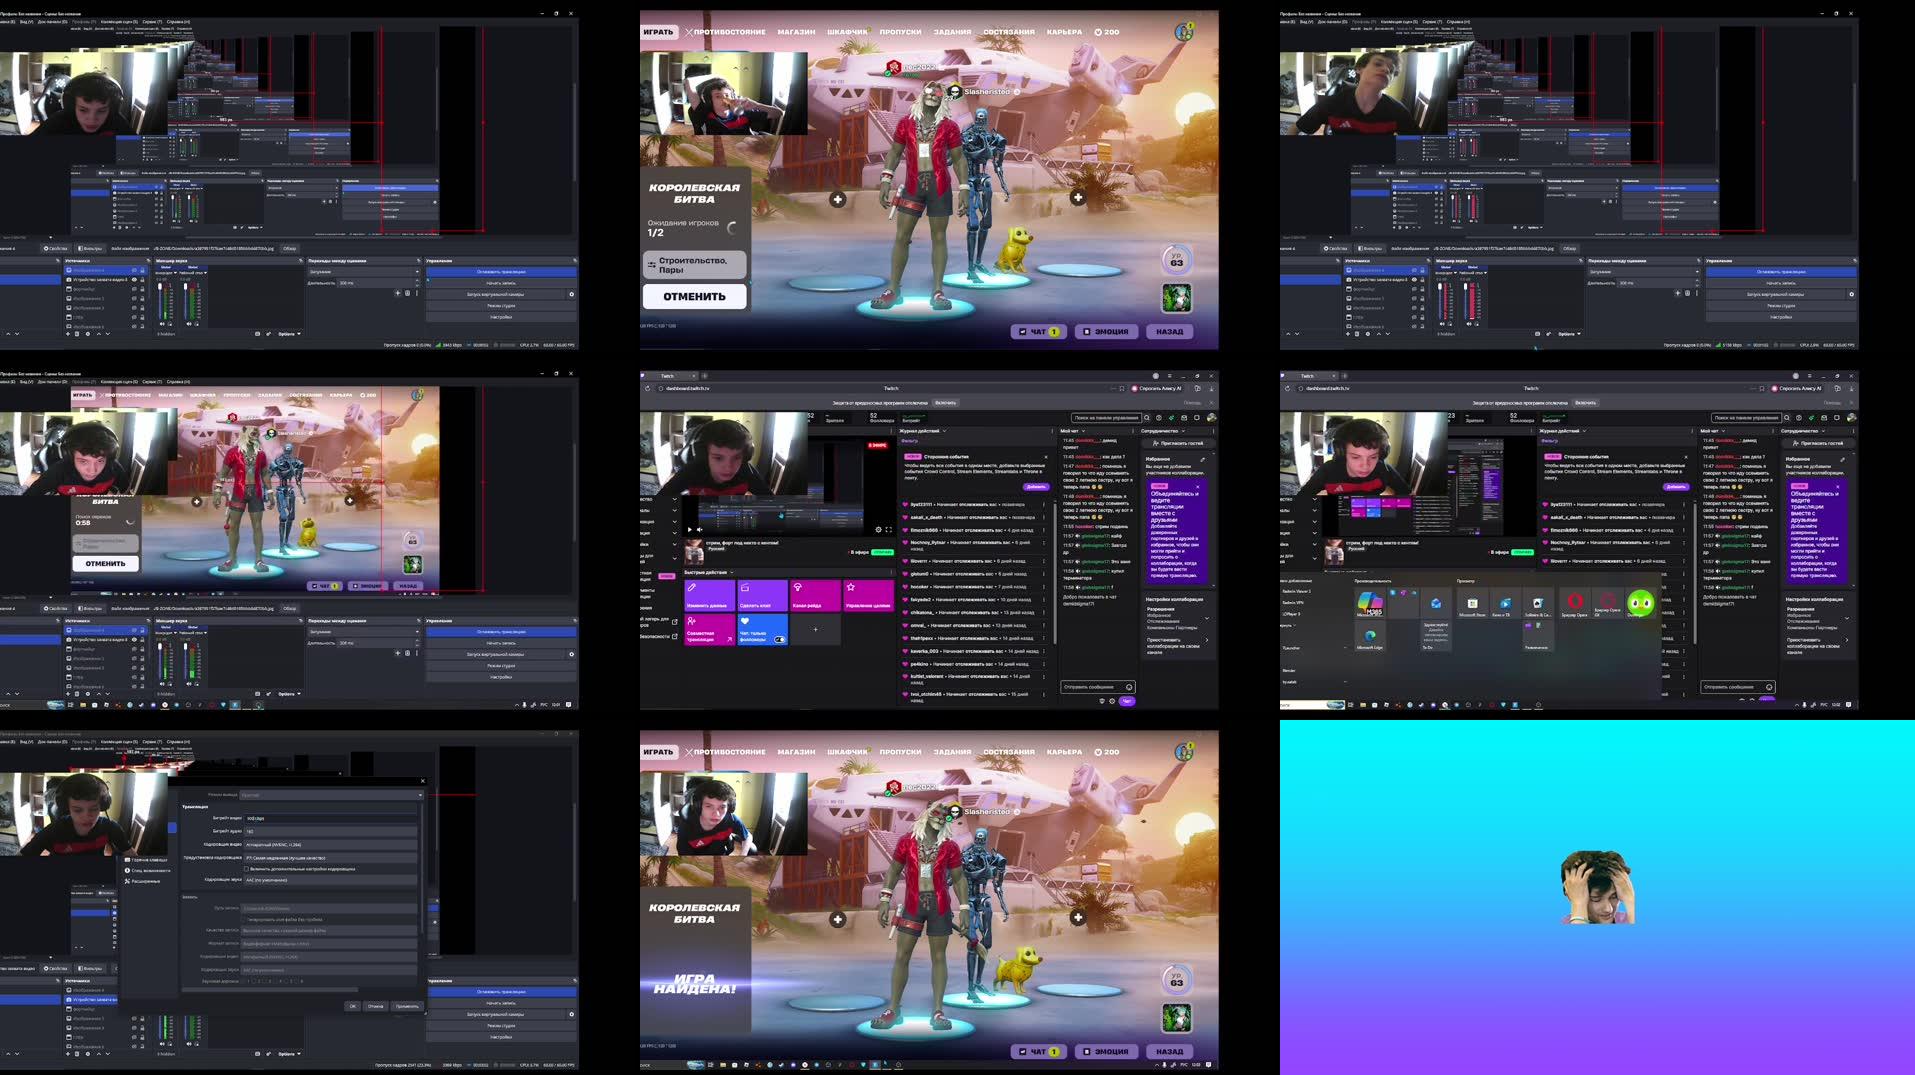Close Сторонние события card in quick-actions Twitch frame

pyautogui.click(x=1046, y=456)
